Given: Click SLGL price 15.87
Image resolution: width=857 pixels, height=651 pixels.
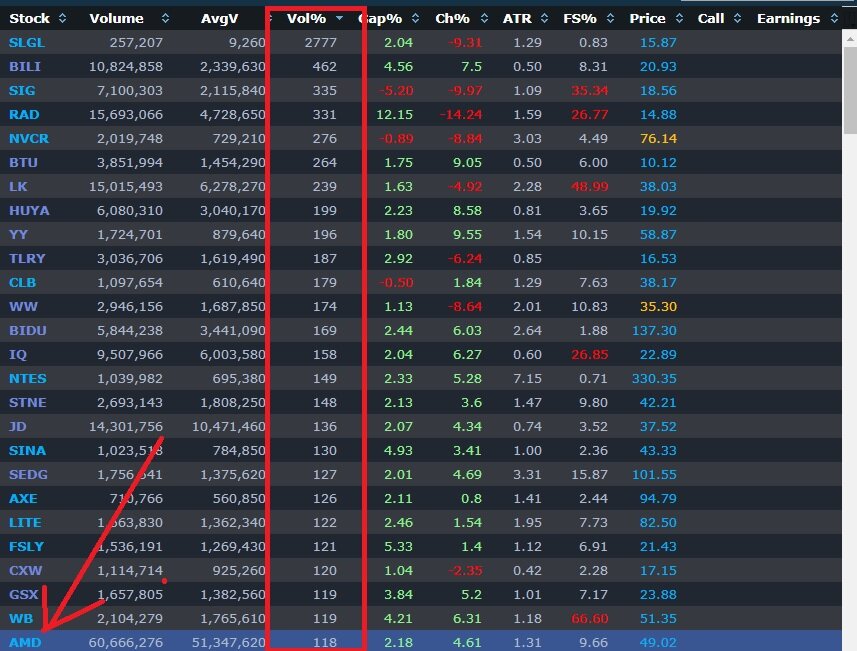Looking at the screenshot, I should point(658,43).
